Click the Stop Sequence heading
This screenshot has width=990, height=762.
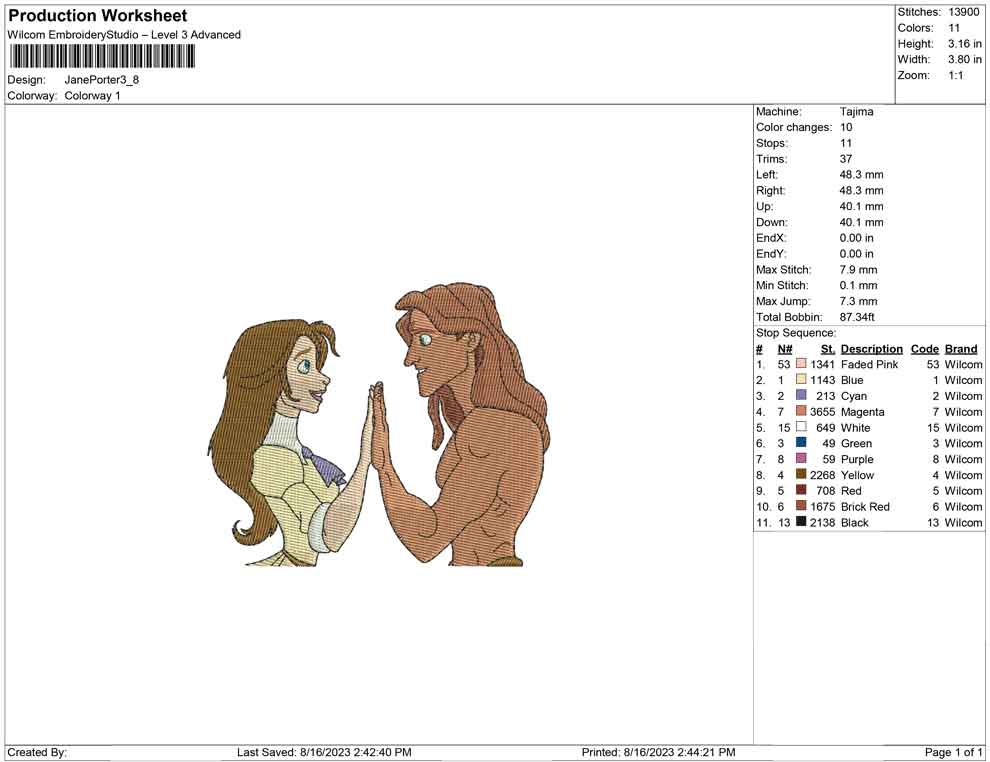click(x=796, y=333)
